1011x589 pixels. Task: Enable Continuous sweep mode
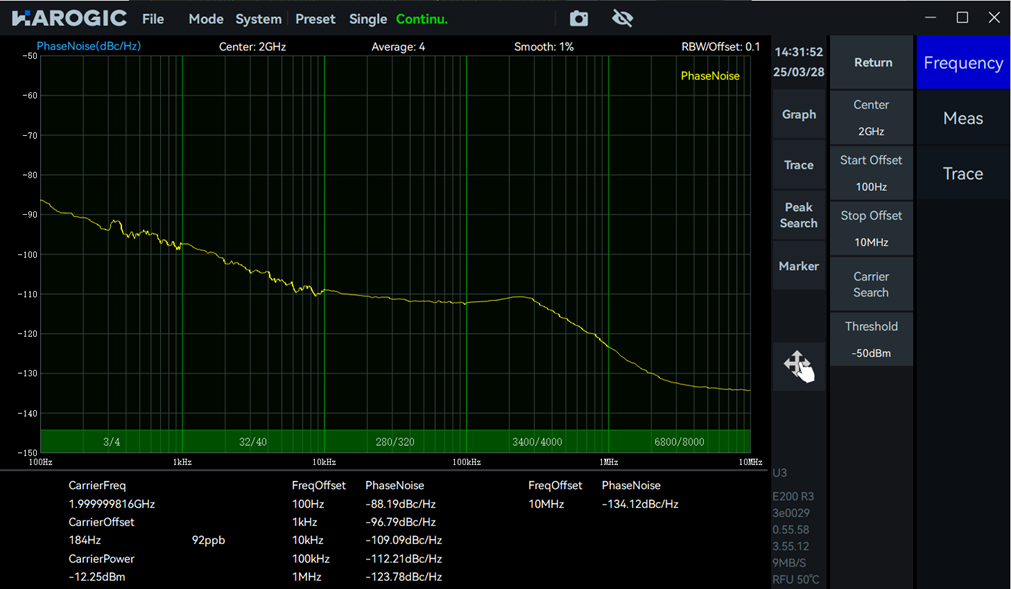[422, 19]
